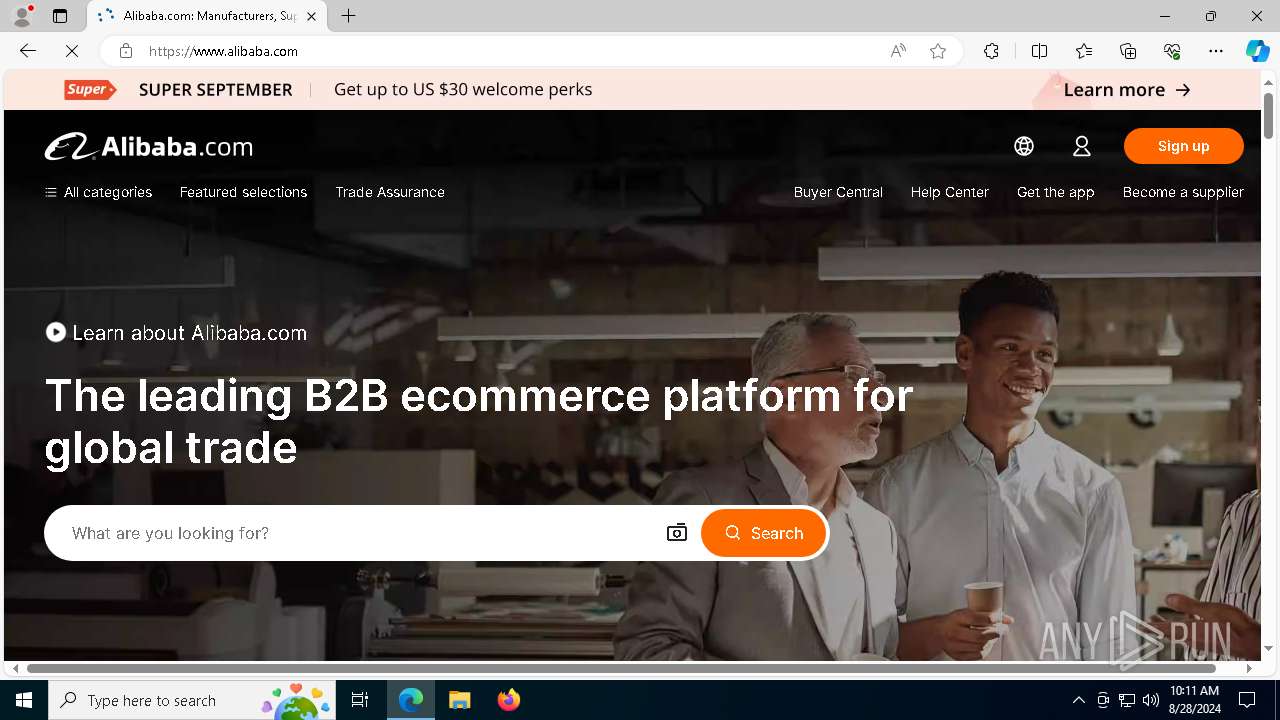1280x720 pixels.
Task: Open Firefox from the taskbar
Action: coord(508,700)
